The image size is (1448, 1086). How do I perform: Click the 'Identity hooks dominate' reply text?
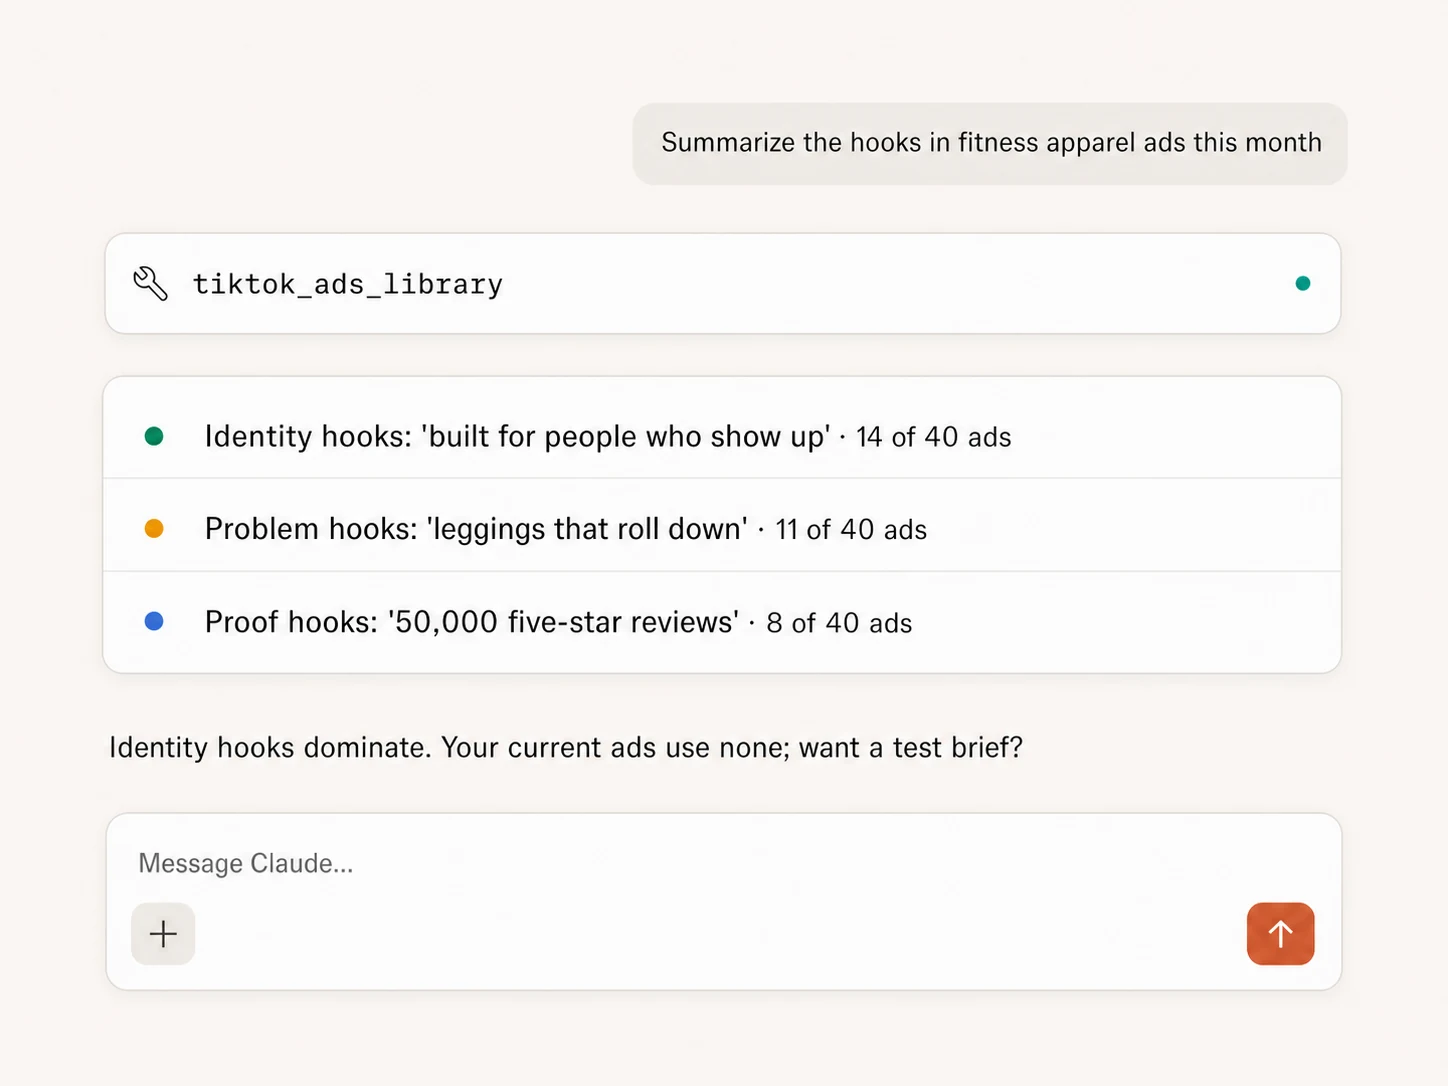click(x=270, y=748)
